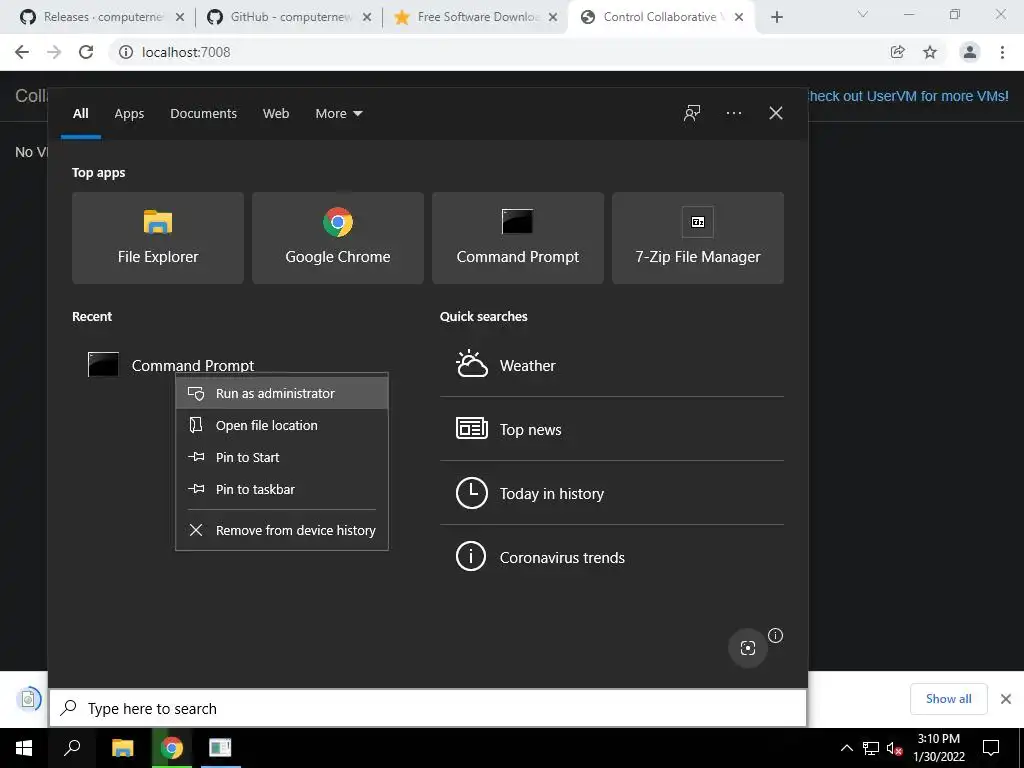Screen dimensions: 1024x768
Task: Click the Type here to search box
Action: point(428,708)
